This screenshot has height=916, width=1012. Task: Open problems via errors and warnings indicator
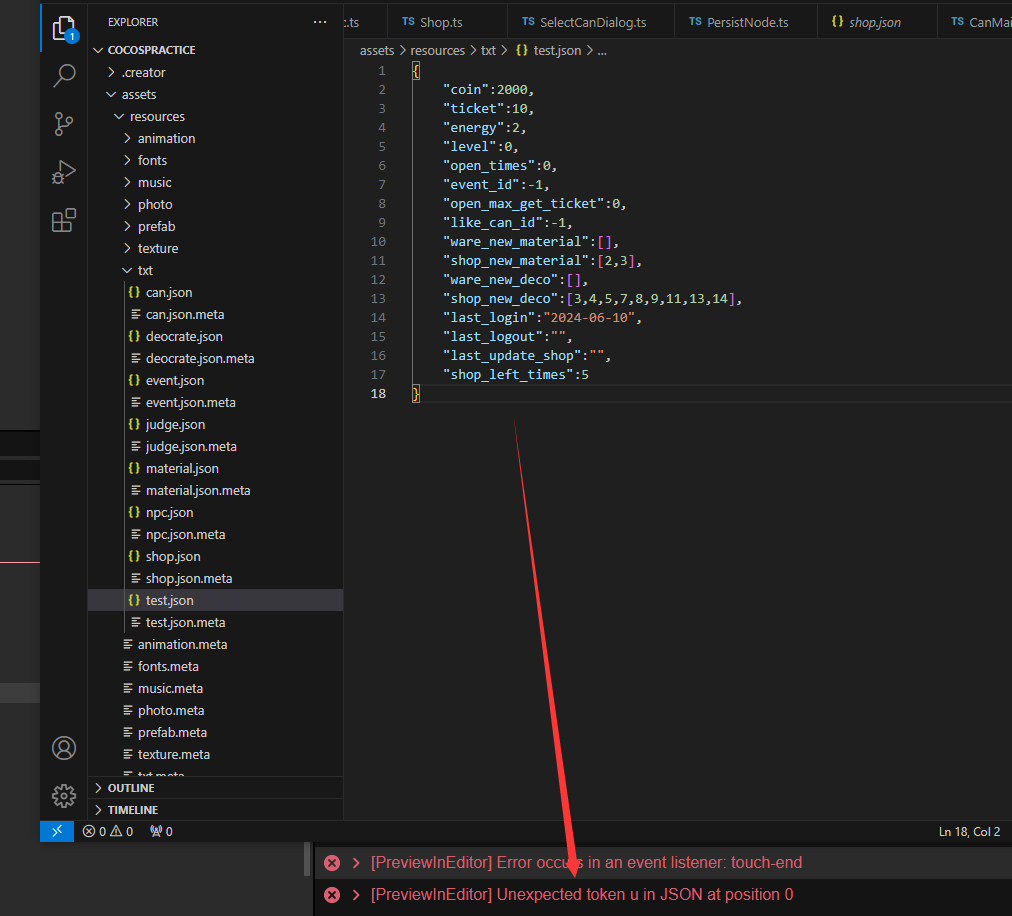pyautogui.click(x=108, y=831)
